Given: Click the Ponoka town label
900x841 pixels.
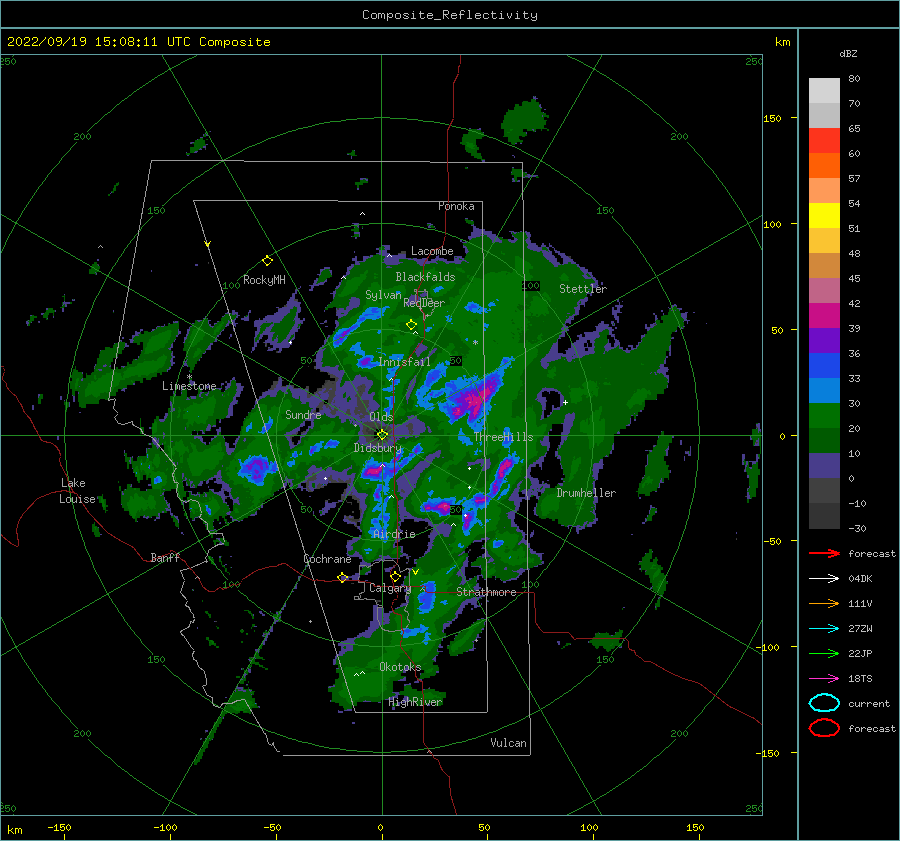Looking at the screenshot, I should [456, 206].
